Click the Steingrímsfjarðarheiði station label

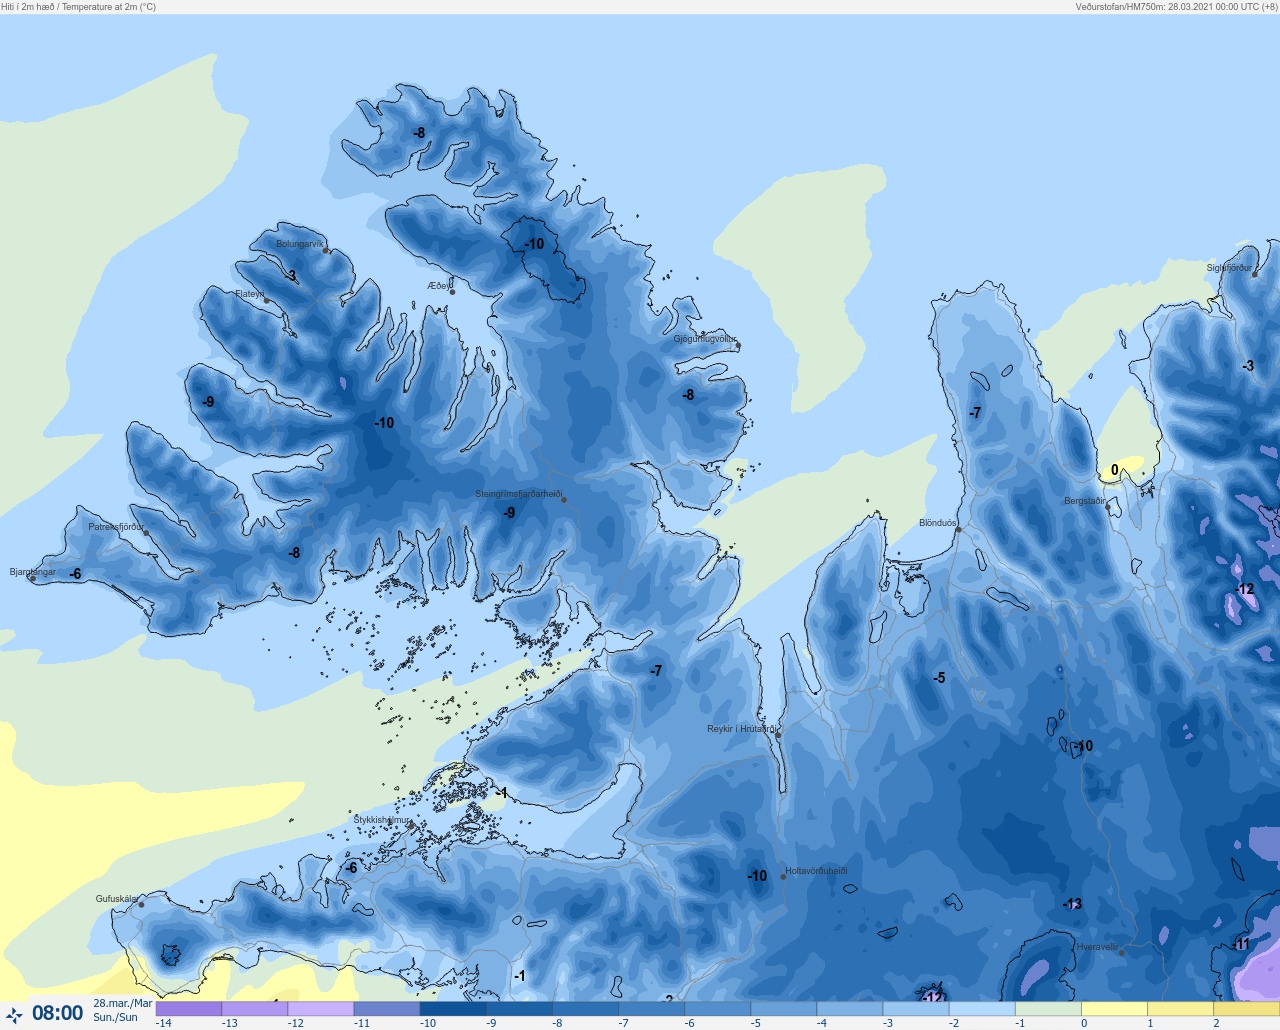[518, 494]
